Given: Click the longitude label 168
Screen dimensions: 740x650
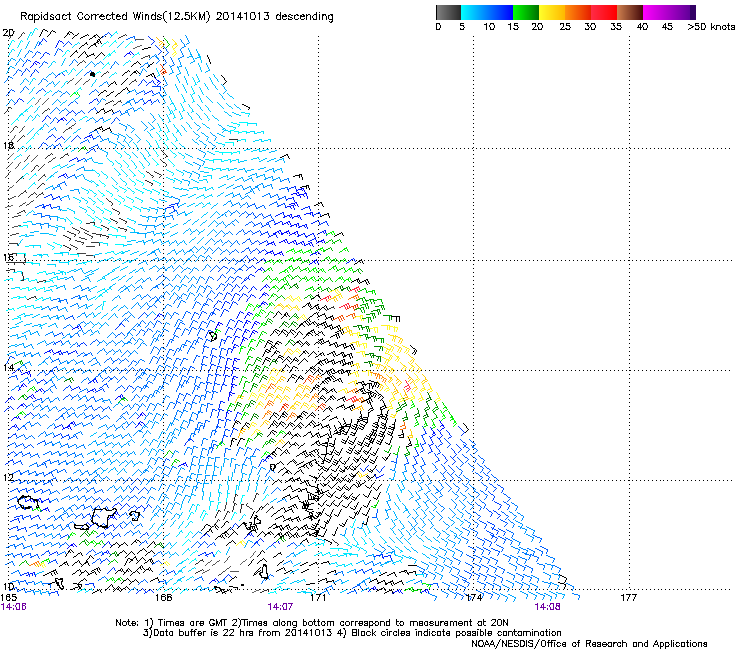Looking at the screenshot, I should click(163, 598).
